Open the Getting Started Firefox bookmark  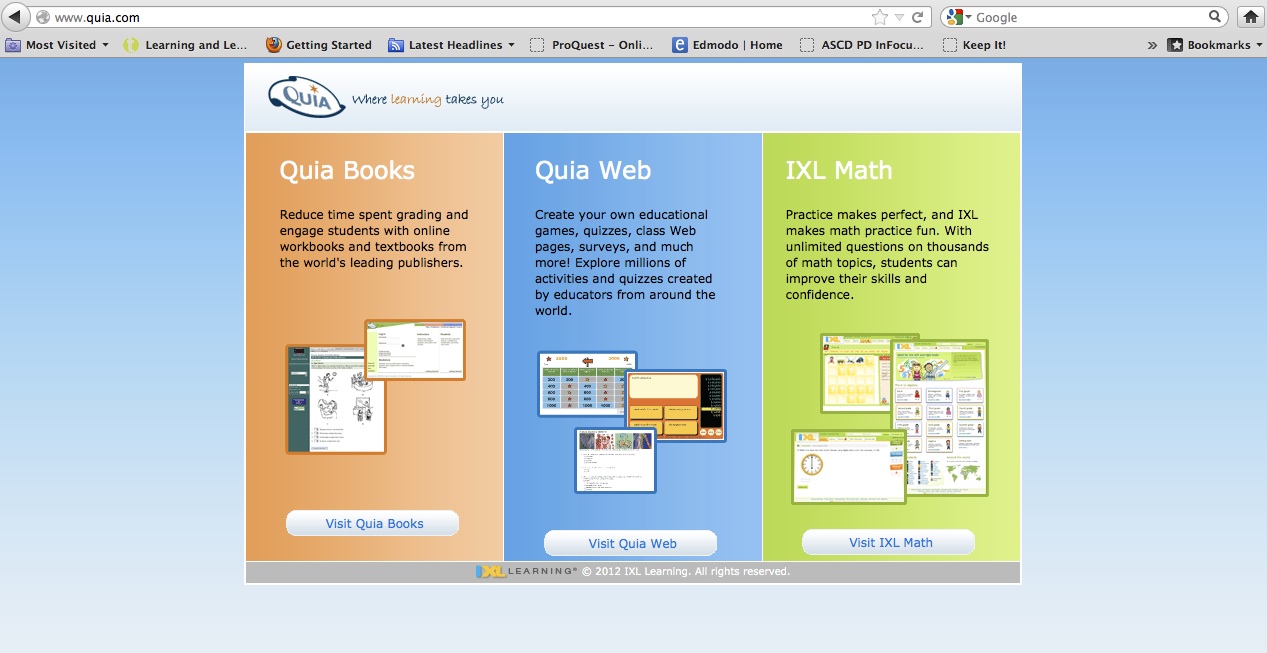pyautogui.click(x=318, y=45)
